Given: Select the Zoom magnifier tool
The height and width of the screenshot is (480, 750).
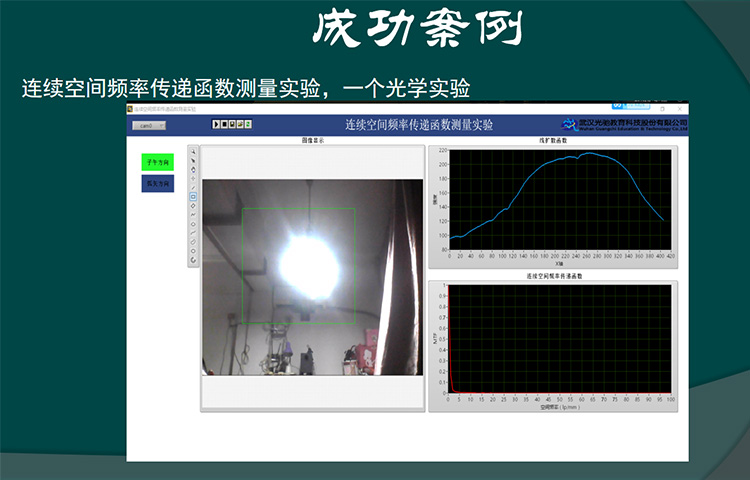Looking at the screenshot, I should point(193,152).
